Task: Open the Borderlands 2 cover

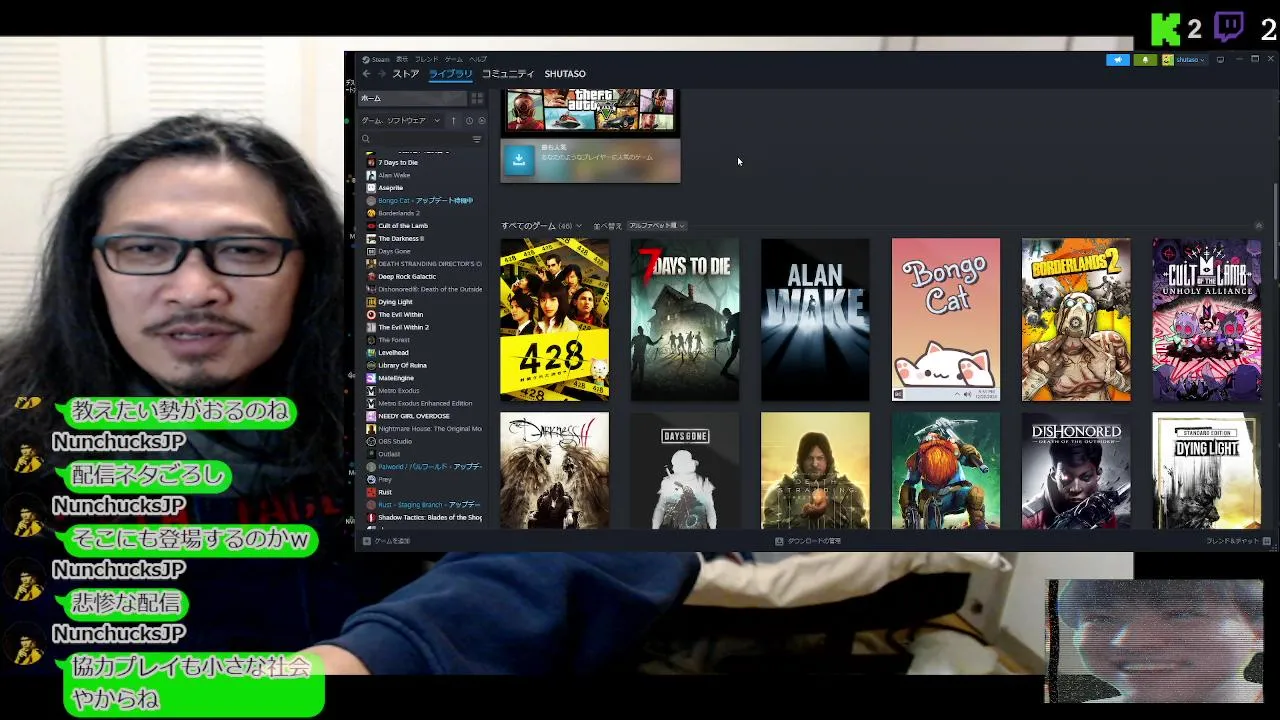Action: (x=1076, y=319)
